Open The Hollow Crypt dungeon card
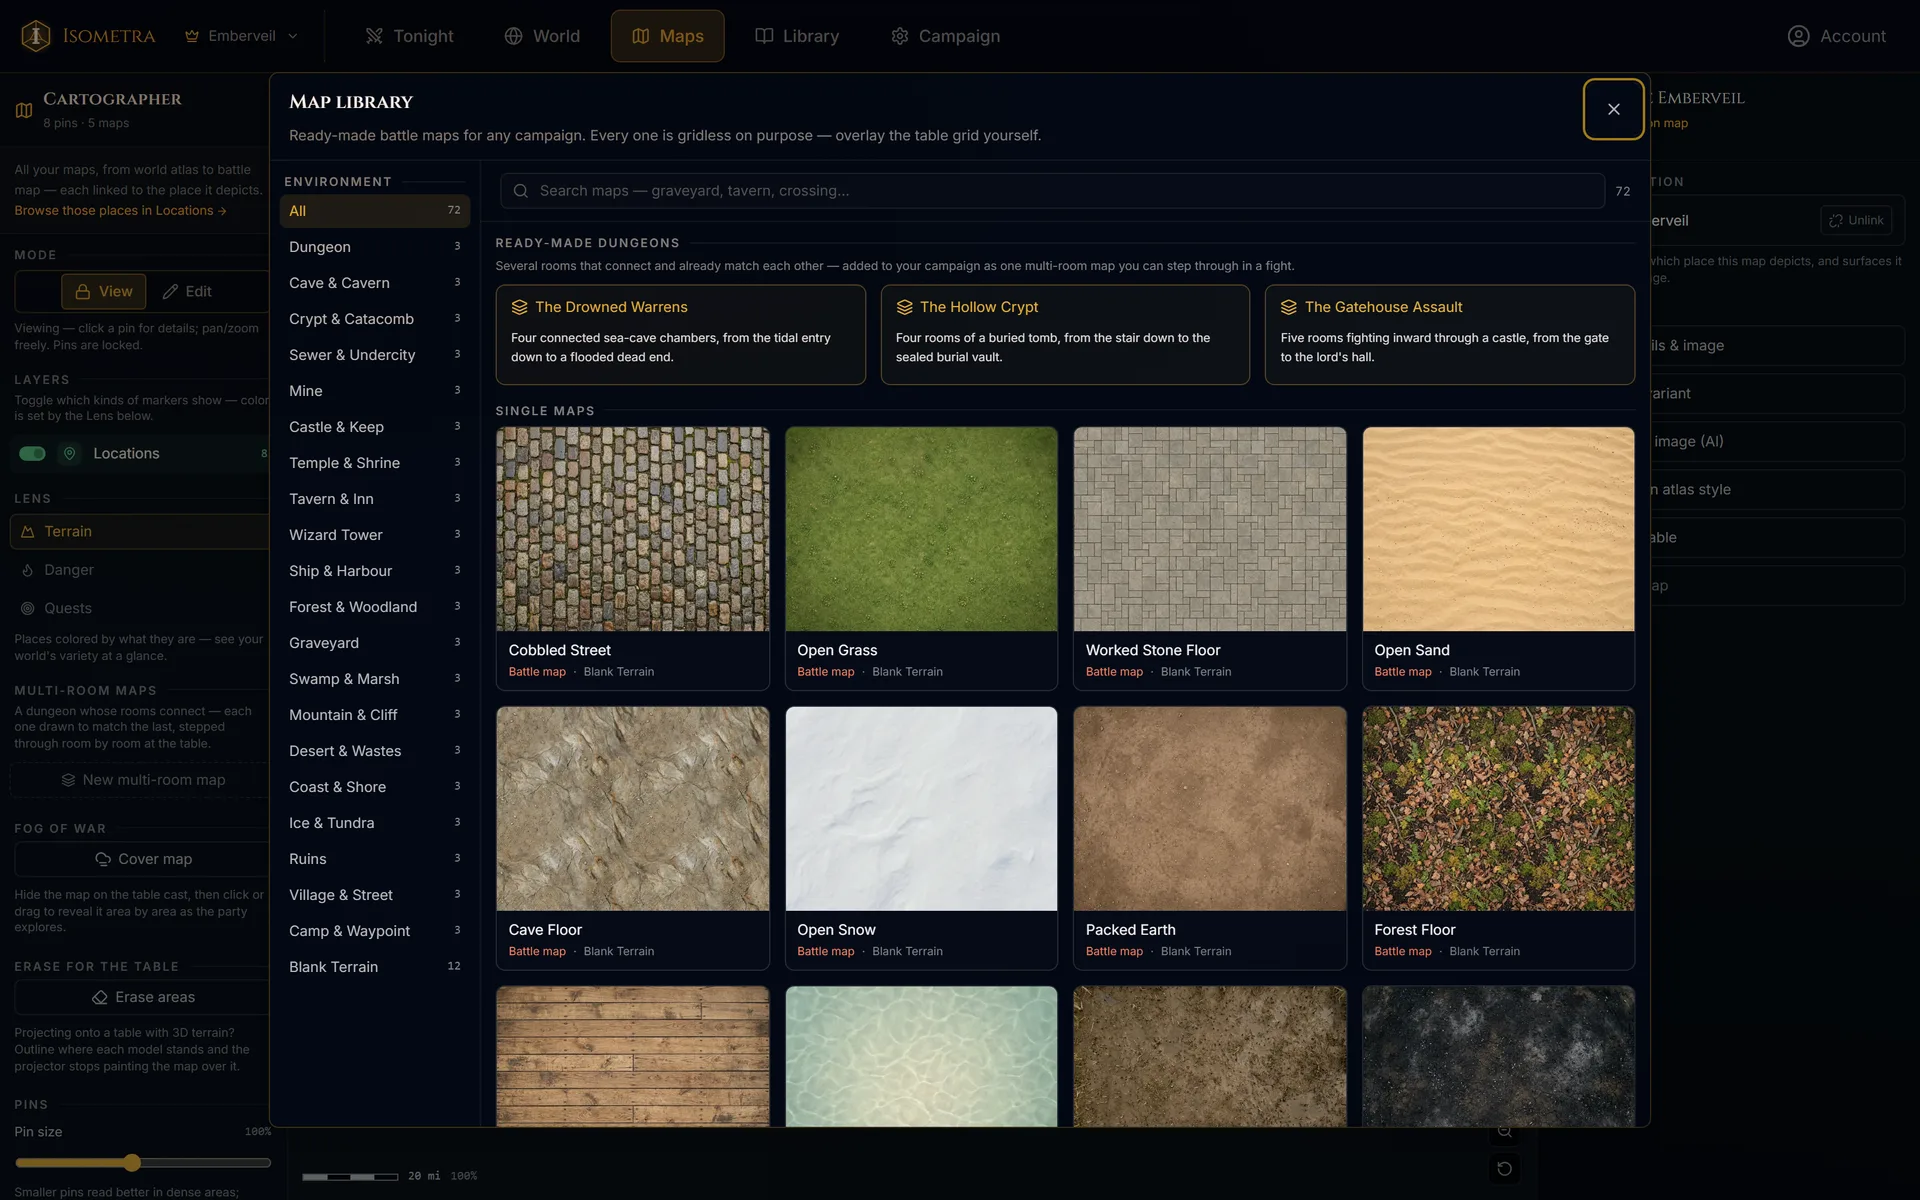This screenshot has width=1920, height=1200. 1065,335
